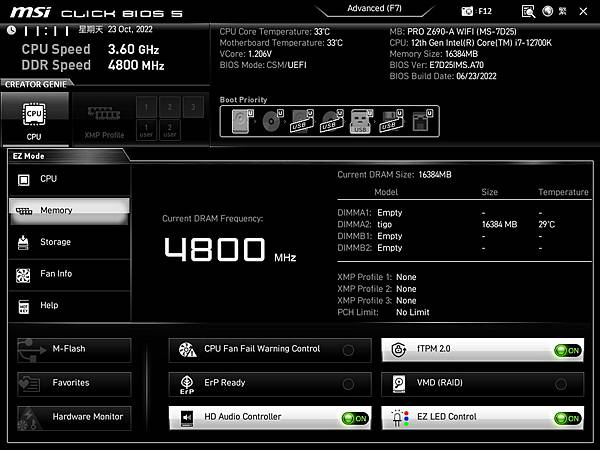The width and height of the screenshot is (600, 450).
Task: Choose XMP profile slot 1
Action: click(x=146, y=107)
